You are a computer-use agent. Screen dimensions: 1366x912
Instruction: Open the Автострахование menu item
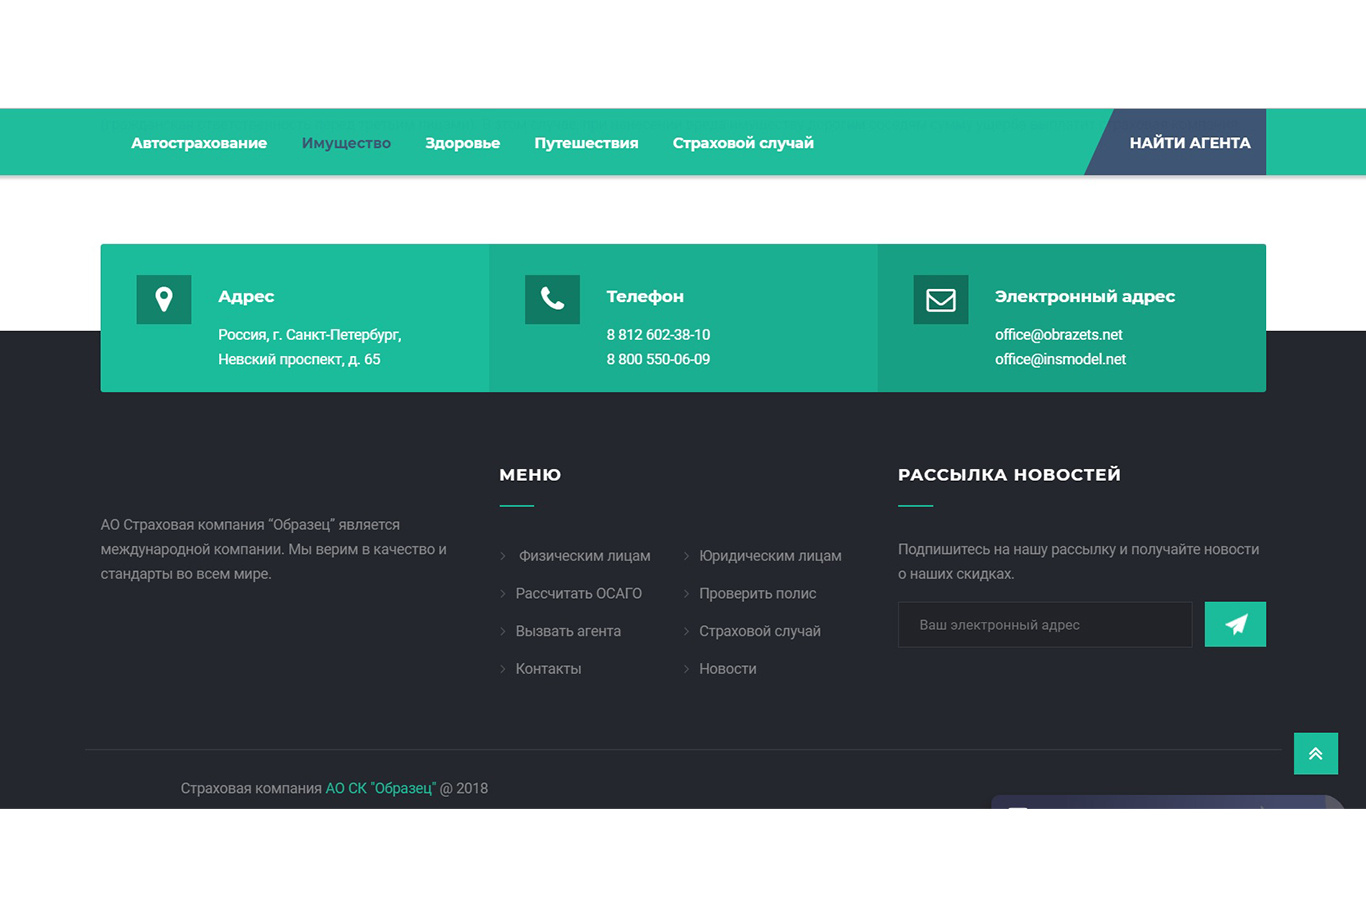[x=199, y=143]
